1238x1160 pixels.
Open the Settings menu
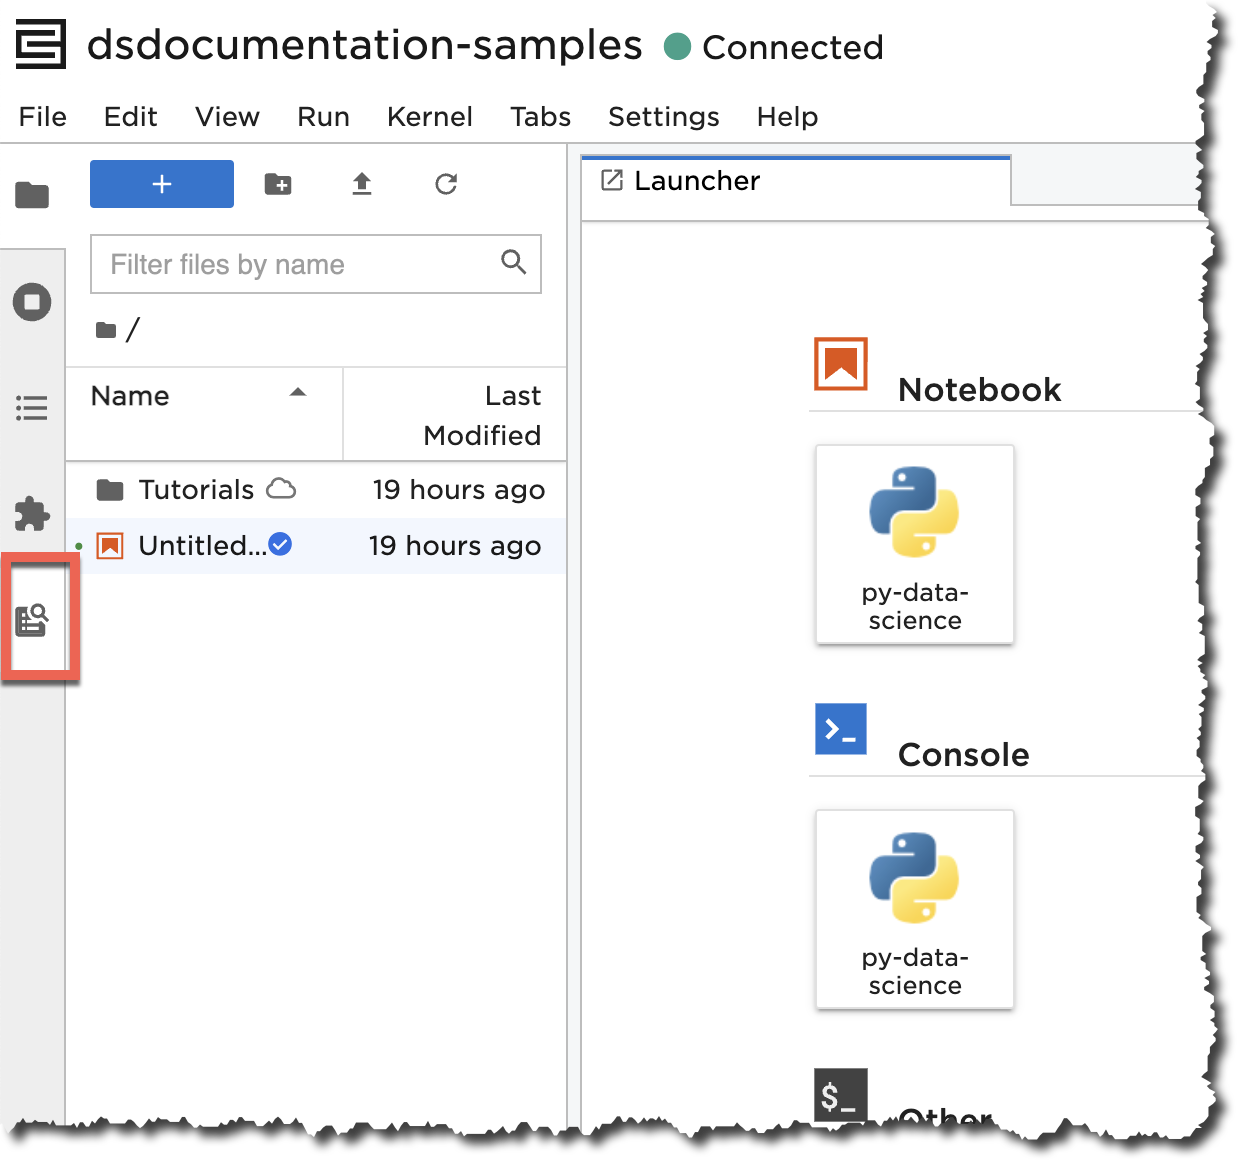663,117
